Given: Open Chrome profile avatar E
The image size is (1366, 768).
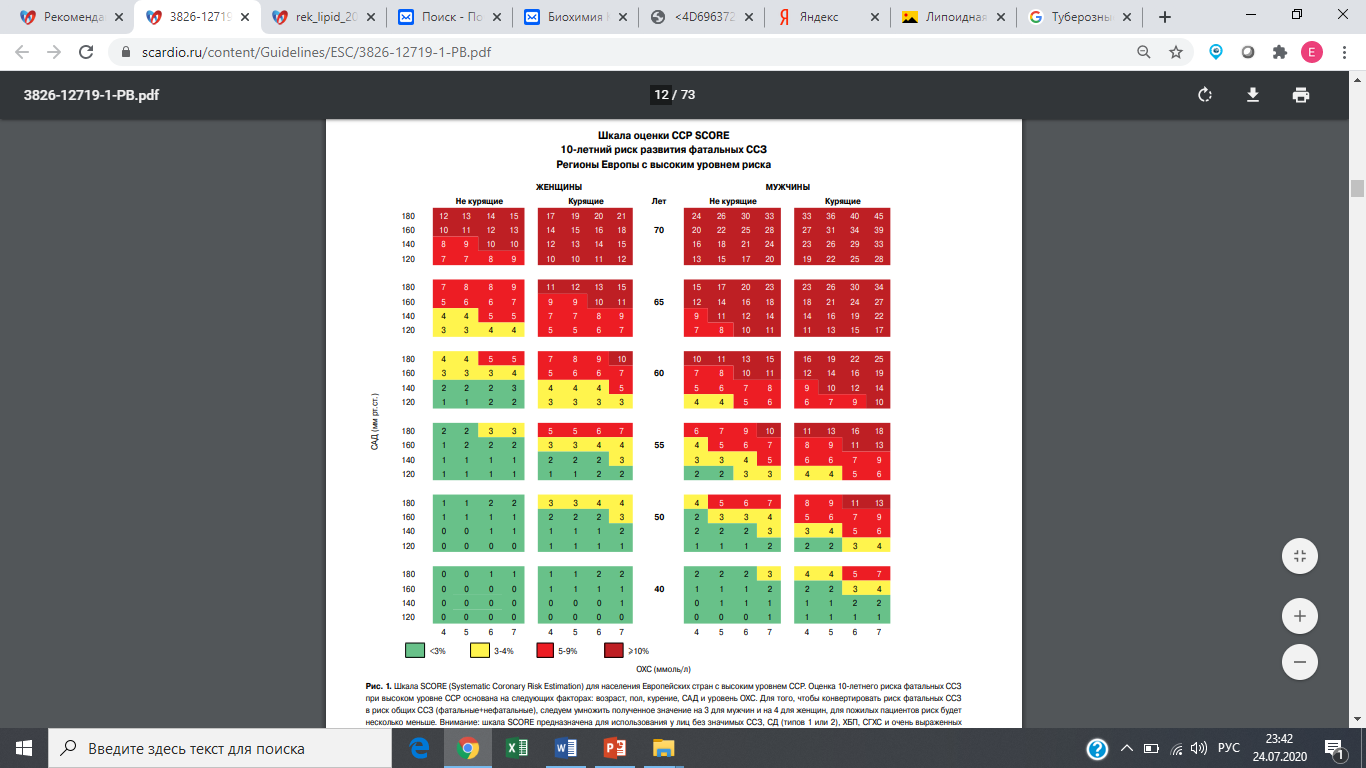Looking at the screenshot, I should [x=1311, y=52].
